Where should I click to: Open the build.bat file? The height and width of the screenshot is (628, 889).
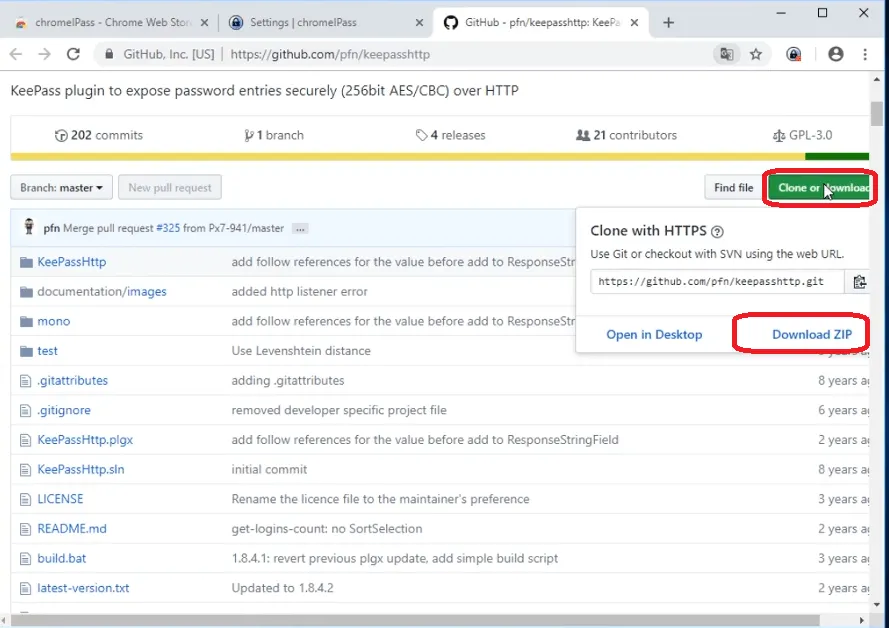62,558
